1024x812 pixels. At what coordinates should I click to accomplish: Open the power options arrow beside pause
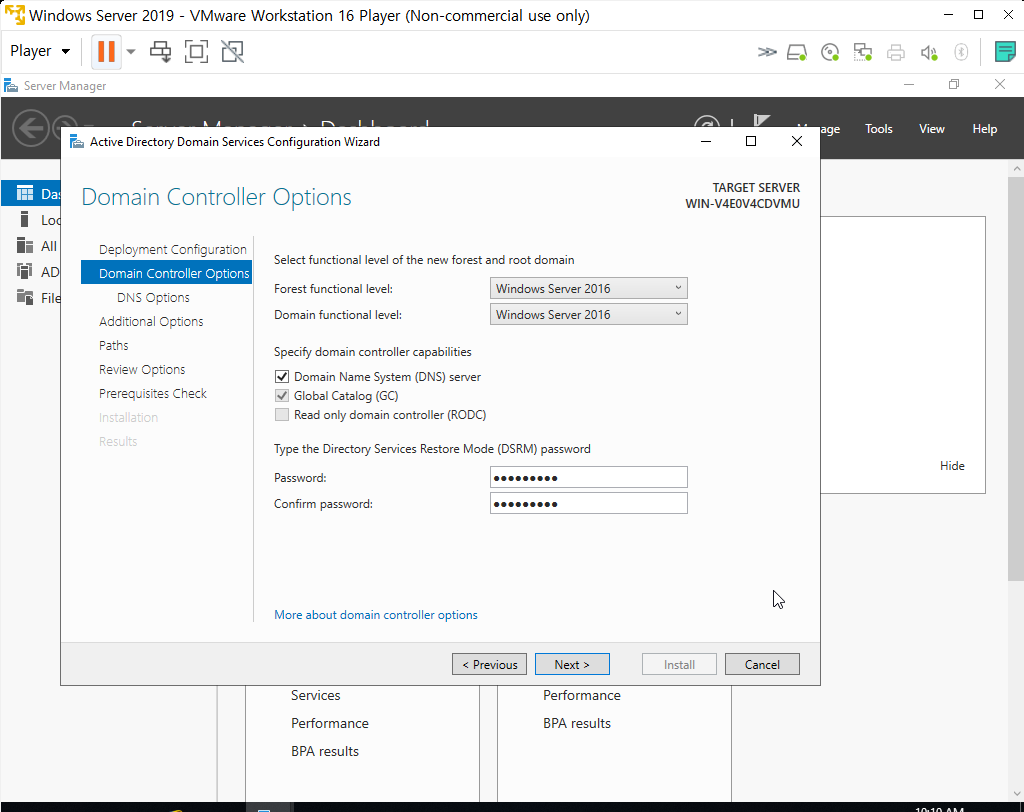click(x=131, y=52)
